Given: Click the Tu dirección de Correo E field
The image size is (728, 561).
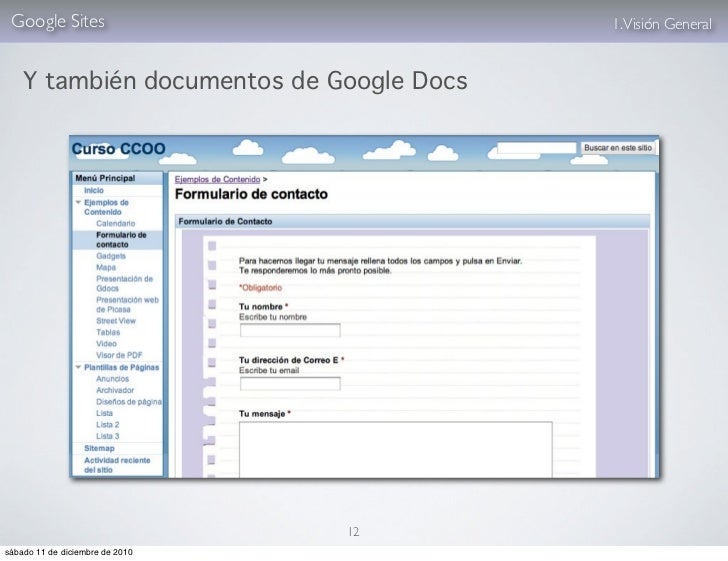Looking at the screenshot, I should point(290,384).
